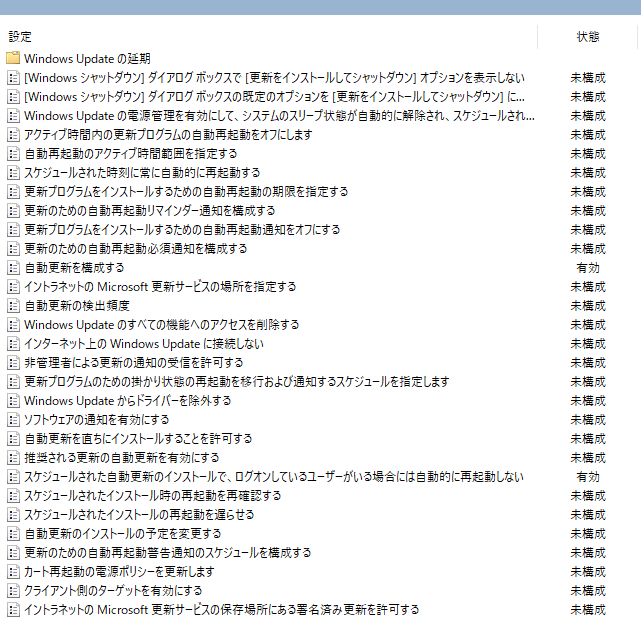
Task: Click policy icon beside 自動再起動のアクティブ時間範囲を指定する
Action: coord(13,154)
